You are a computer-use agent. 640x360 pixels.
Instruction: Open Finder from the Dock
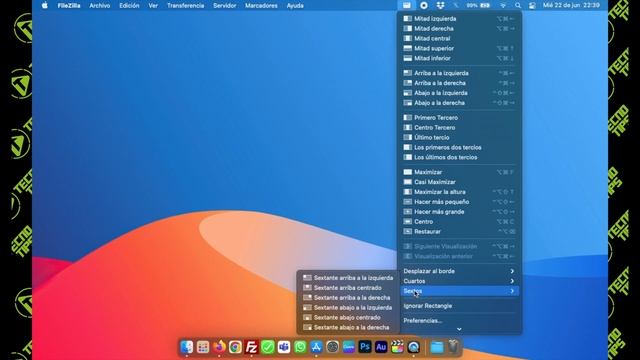(187, 347)
